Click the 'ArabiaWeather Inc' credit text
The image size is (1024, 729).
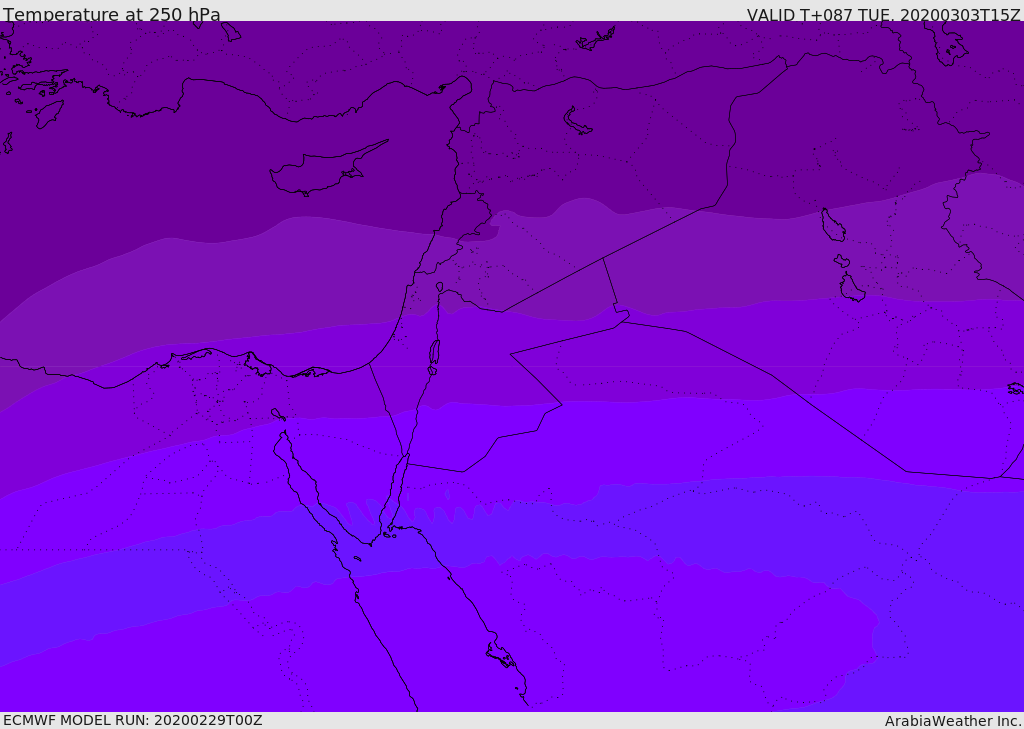953,721
